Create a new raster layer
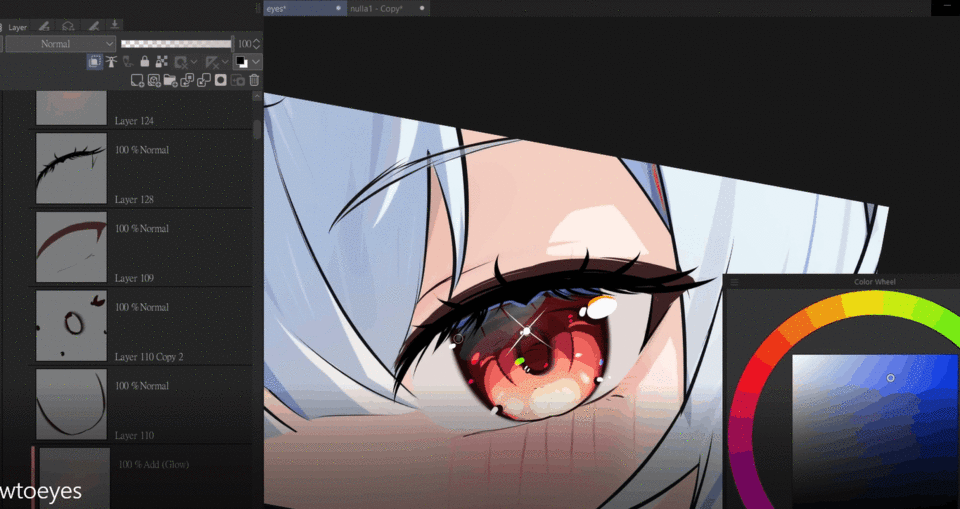Image resolution: width=960 pixels, height=509 pixels. pyautogui.click(x=138, y=80)
